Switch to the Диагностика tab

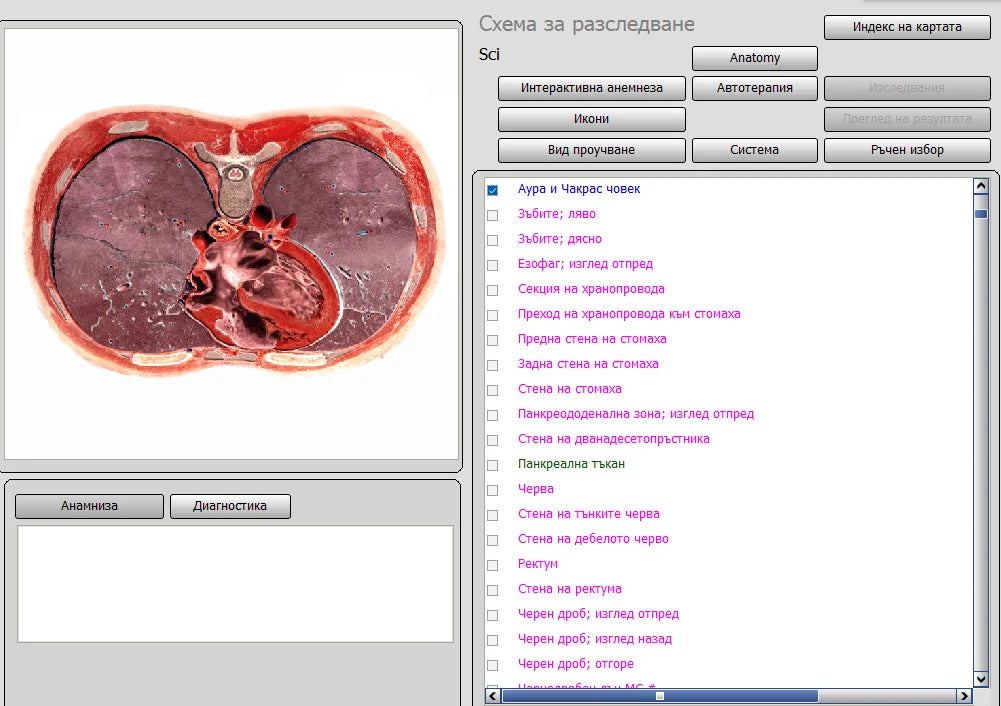tap(230, 506)
